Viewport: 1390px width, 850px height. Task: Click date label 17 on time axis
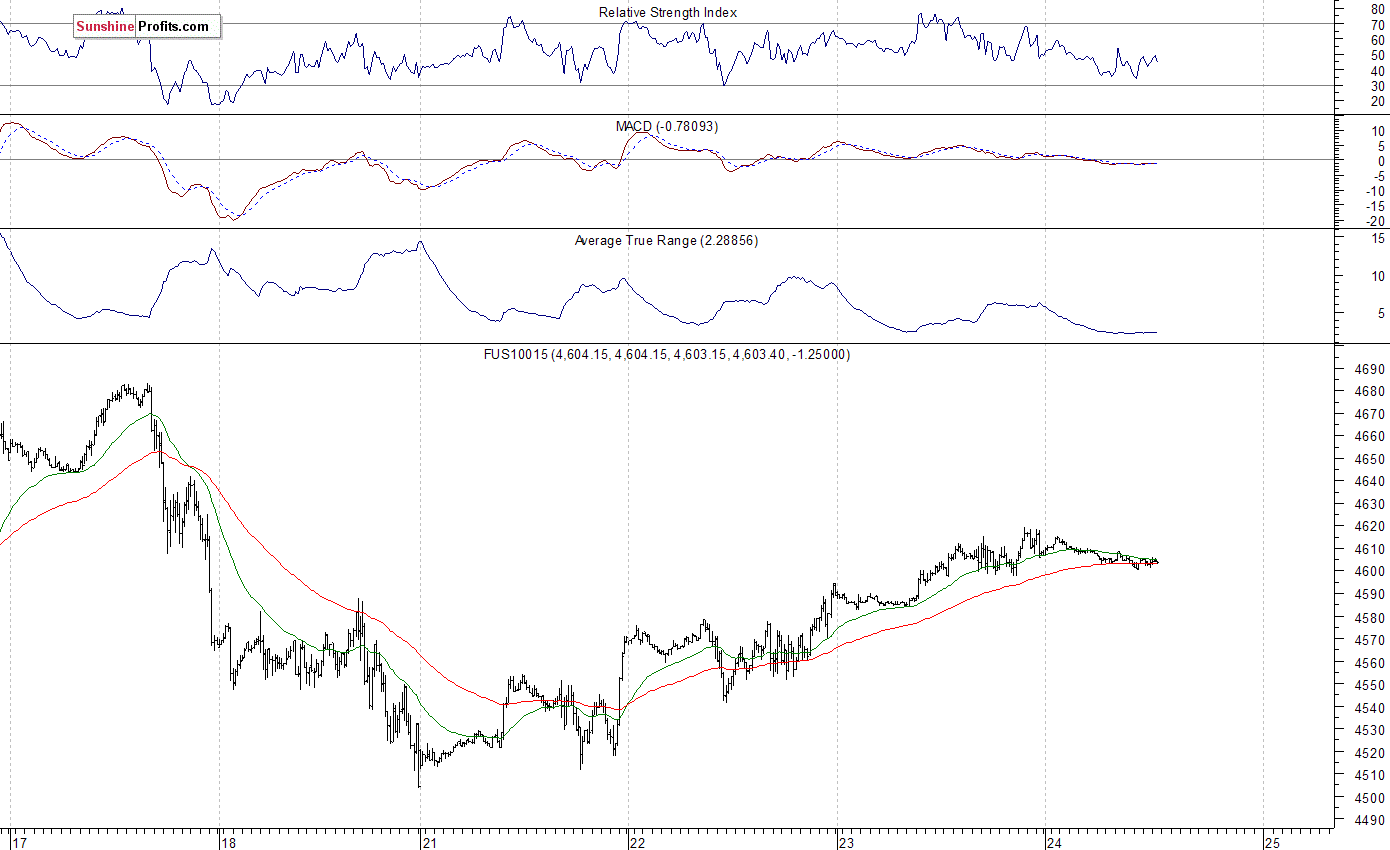pyautogui.click(x=20, y=842)
